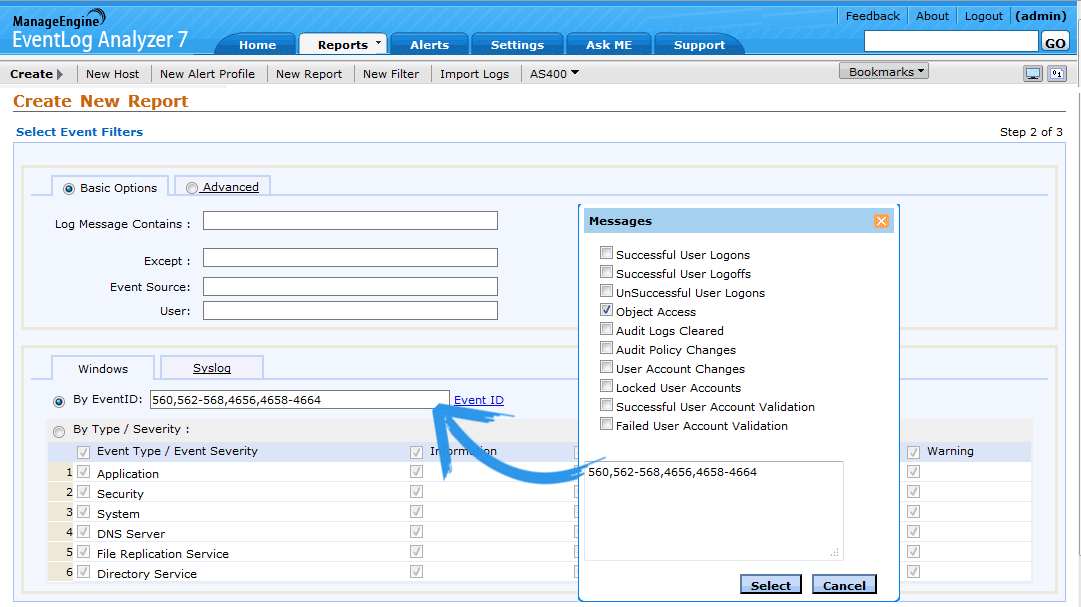Select the By Type / Severity radio button
Screen dimensions: 1081x607
[x=59, y=431]
